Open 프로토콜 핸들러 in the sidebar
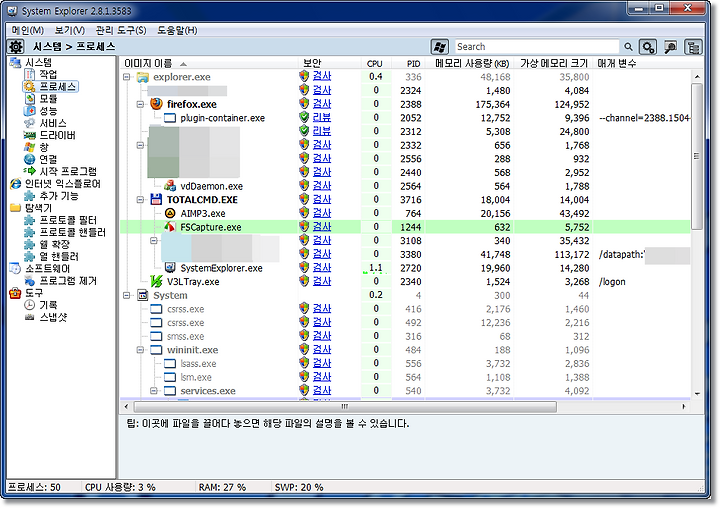This screenshot has width=720, height=508. tap(73, 232)
